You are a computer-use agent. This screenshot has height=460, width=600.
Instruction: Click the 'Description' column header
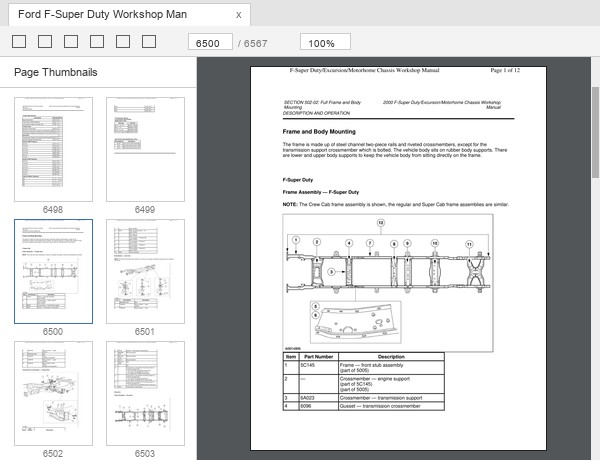coord(391,357)
